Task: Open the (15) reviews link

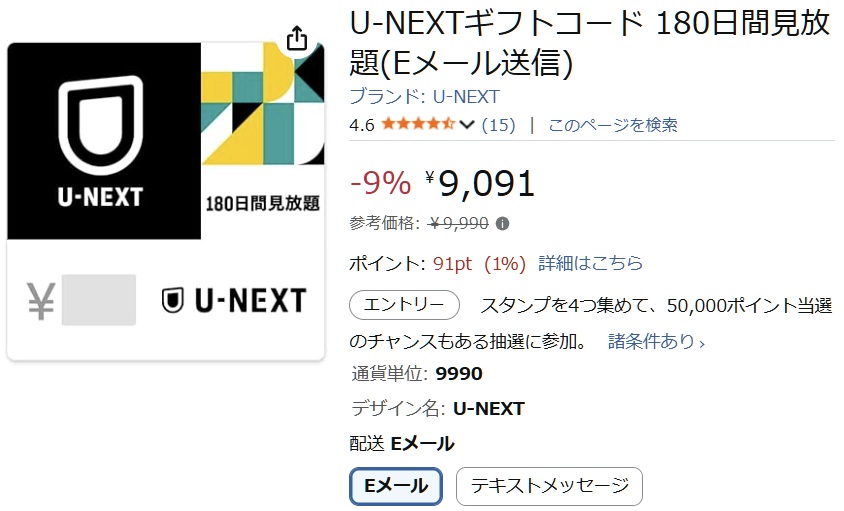Action: (x=498, y=125)
